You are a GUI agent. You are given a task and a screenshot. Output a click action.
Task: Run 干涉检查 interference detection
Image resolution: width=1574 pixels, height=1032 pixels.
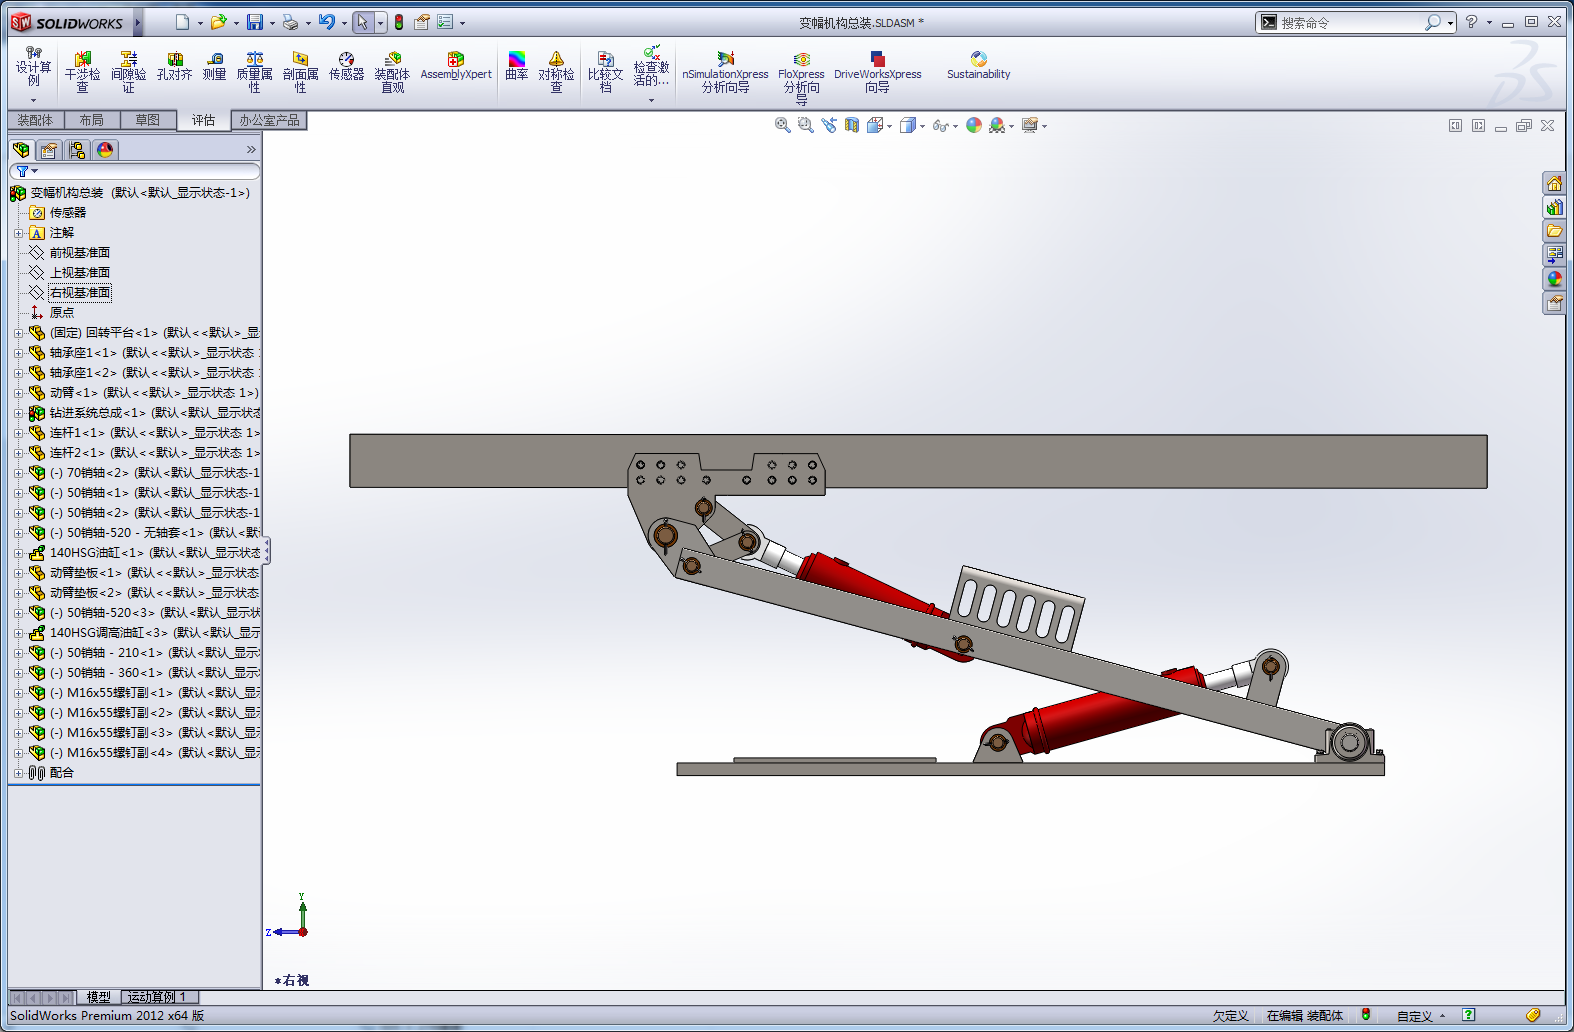point(82,72)
